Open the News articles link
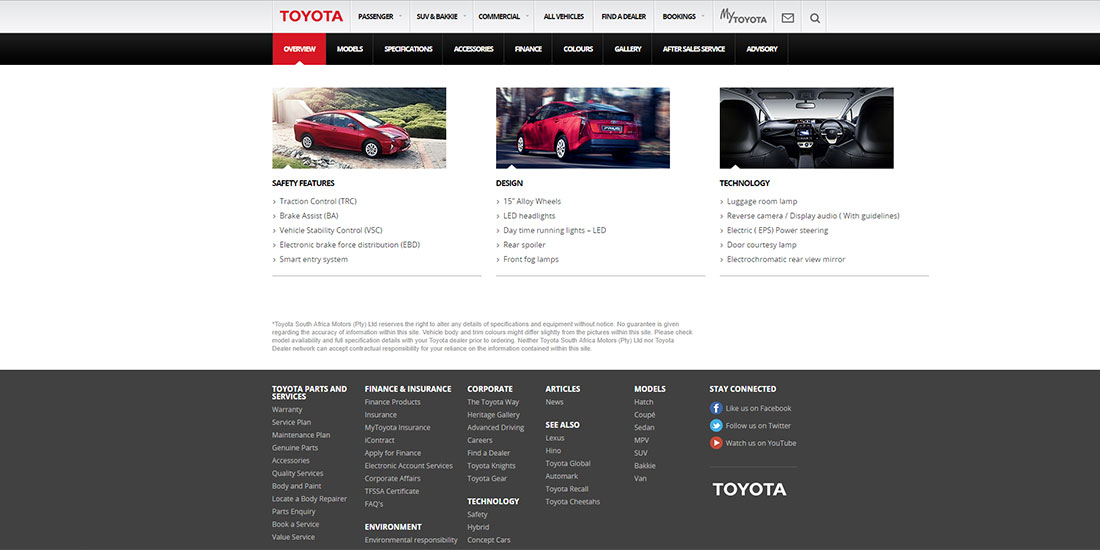Viewport: 1100px width, 550px height. pyautogui.click(x=554, y=402)
